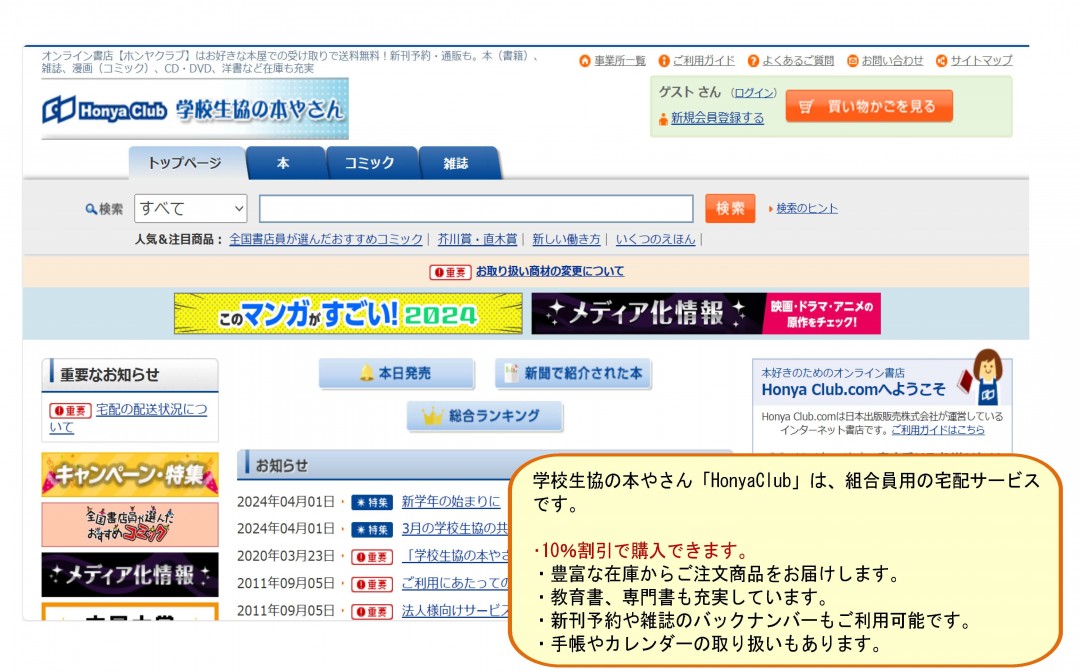This screenshot has width=1080, height=672.
Task: View the shopping cart 買い物かごを見る
Action: click(869, 106)
